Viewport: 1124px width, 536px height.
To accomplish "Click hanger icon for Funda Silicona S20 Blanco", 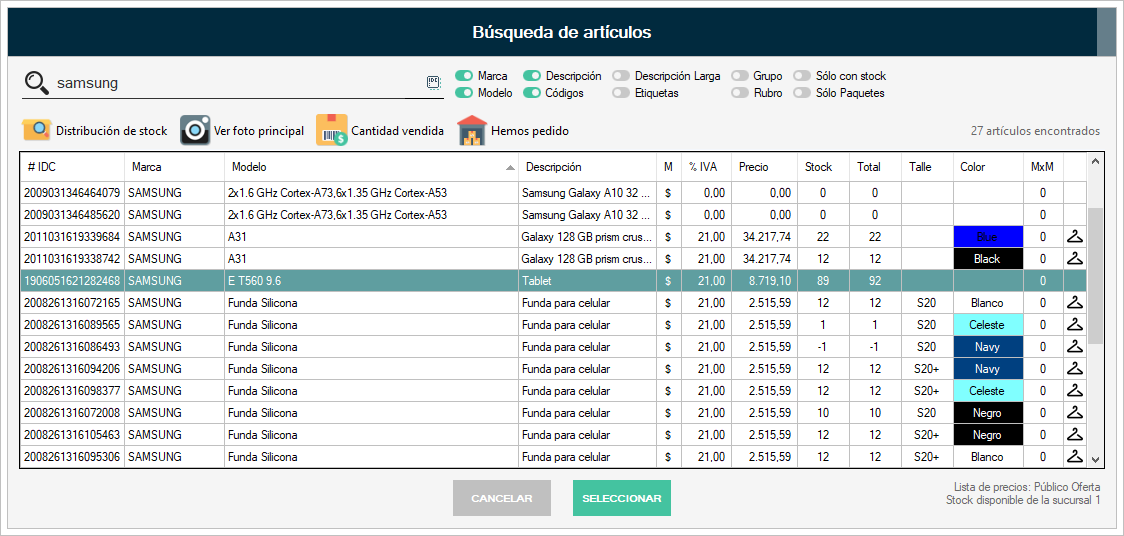I will click(x=1074, y=303).
